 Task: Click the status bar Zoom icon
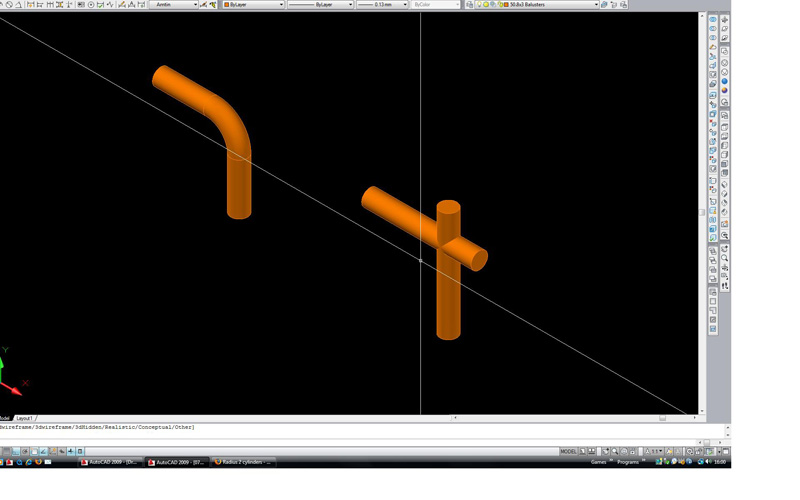point(615,452)
